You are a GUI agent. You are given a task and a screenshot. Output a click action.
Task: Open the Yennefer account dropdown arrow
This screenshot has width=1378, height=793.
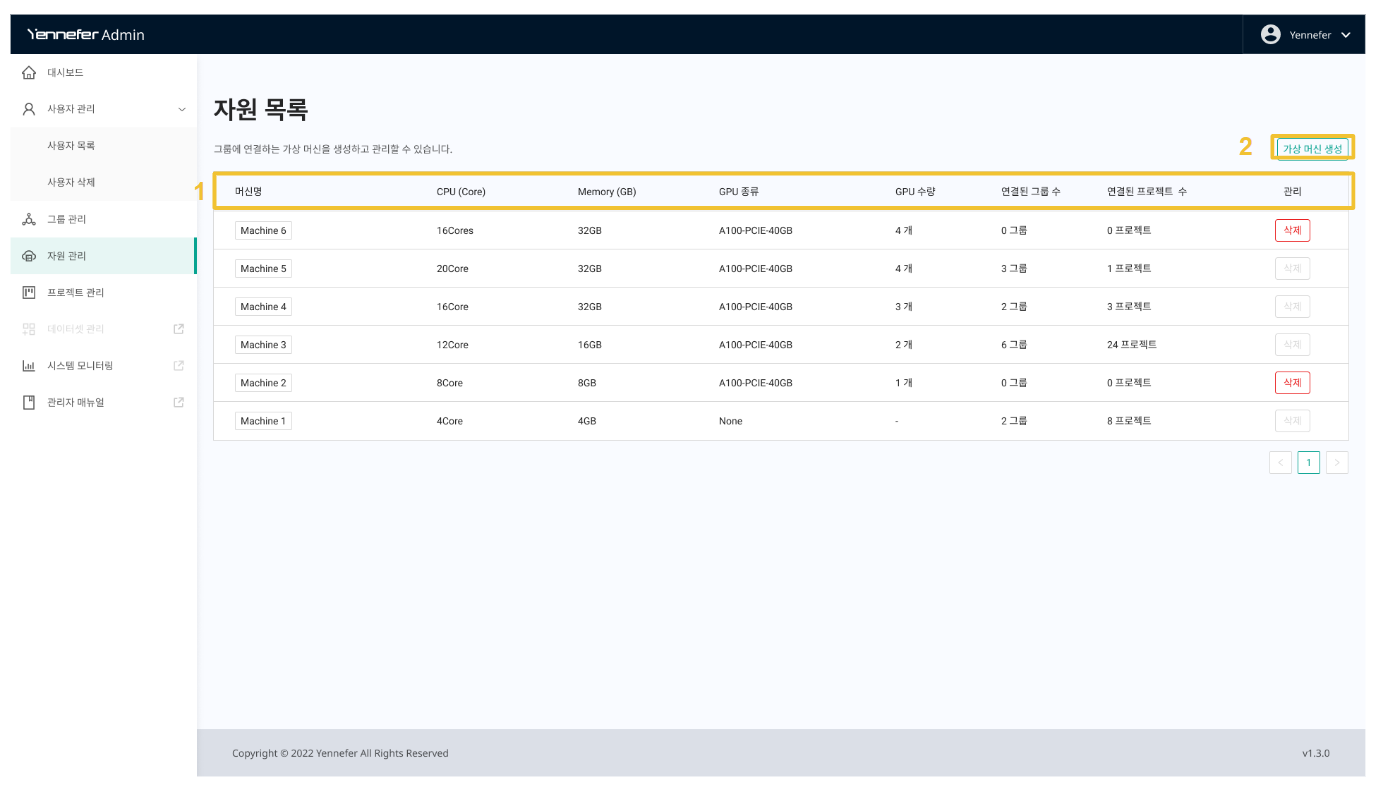pos(1345,35)
